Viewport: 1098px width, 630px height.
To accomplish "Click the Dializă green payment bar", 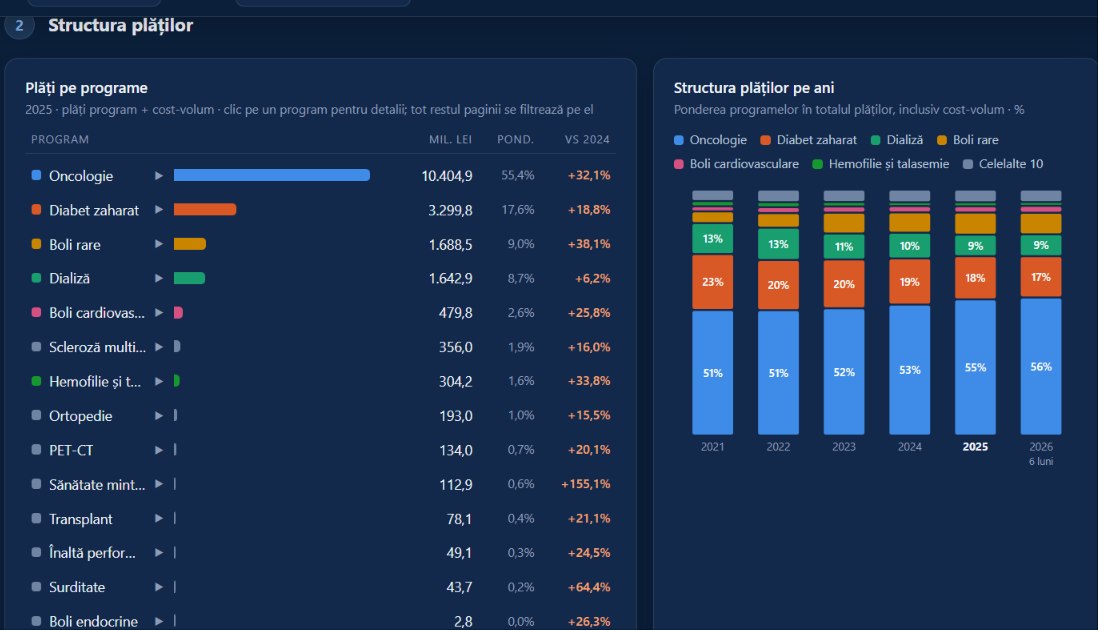I will [x=189, y=278].
